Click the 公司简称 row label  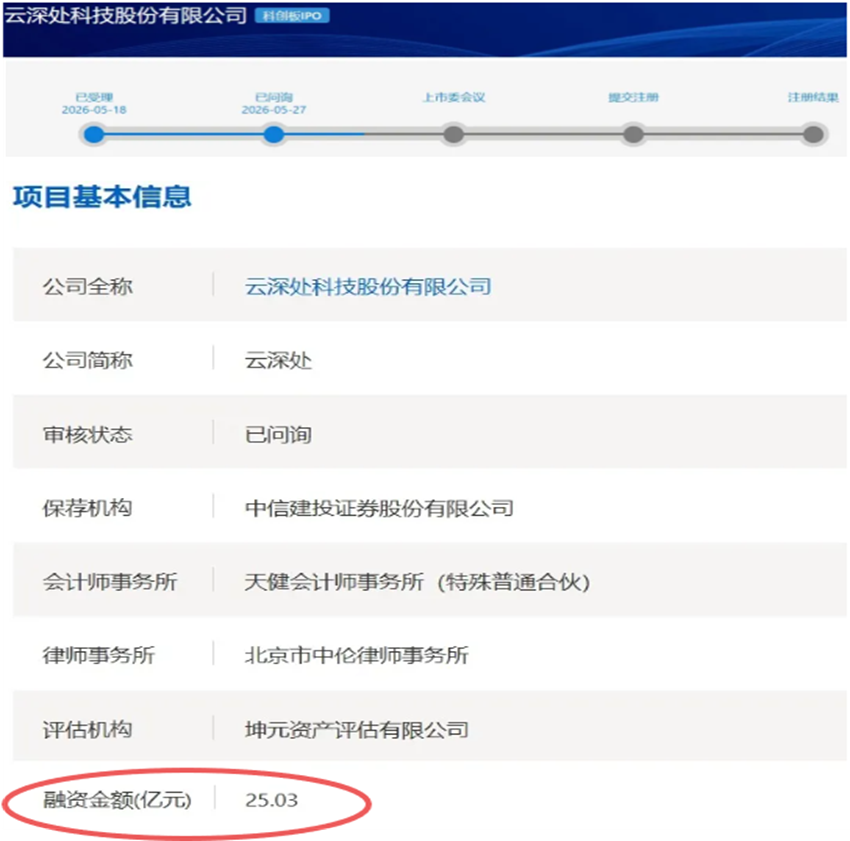(x=88, y=360)
